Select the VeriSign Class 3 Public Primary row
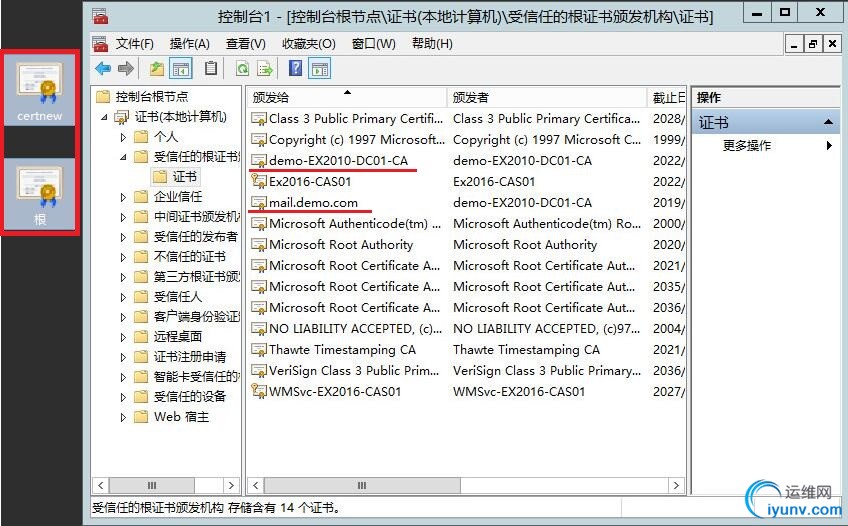Viewport: 848px width, 526px height. [x=467, y=371]
